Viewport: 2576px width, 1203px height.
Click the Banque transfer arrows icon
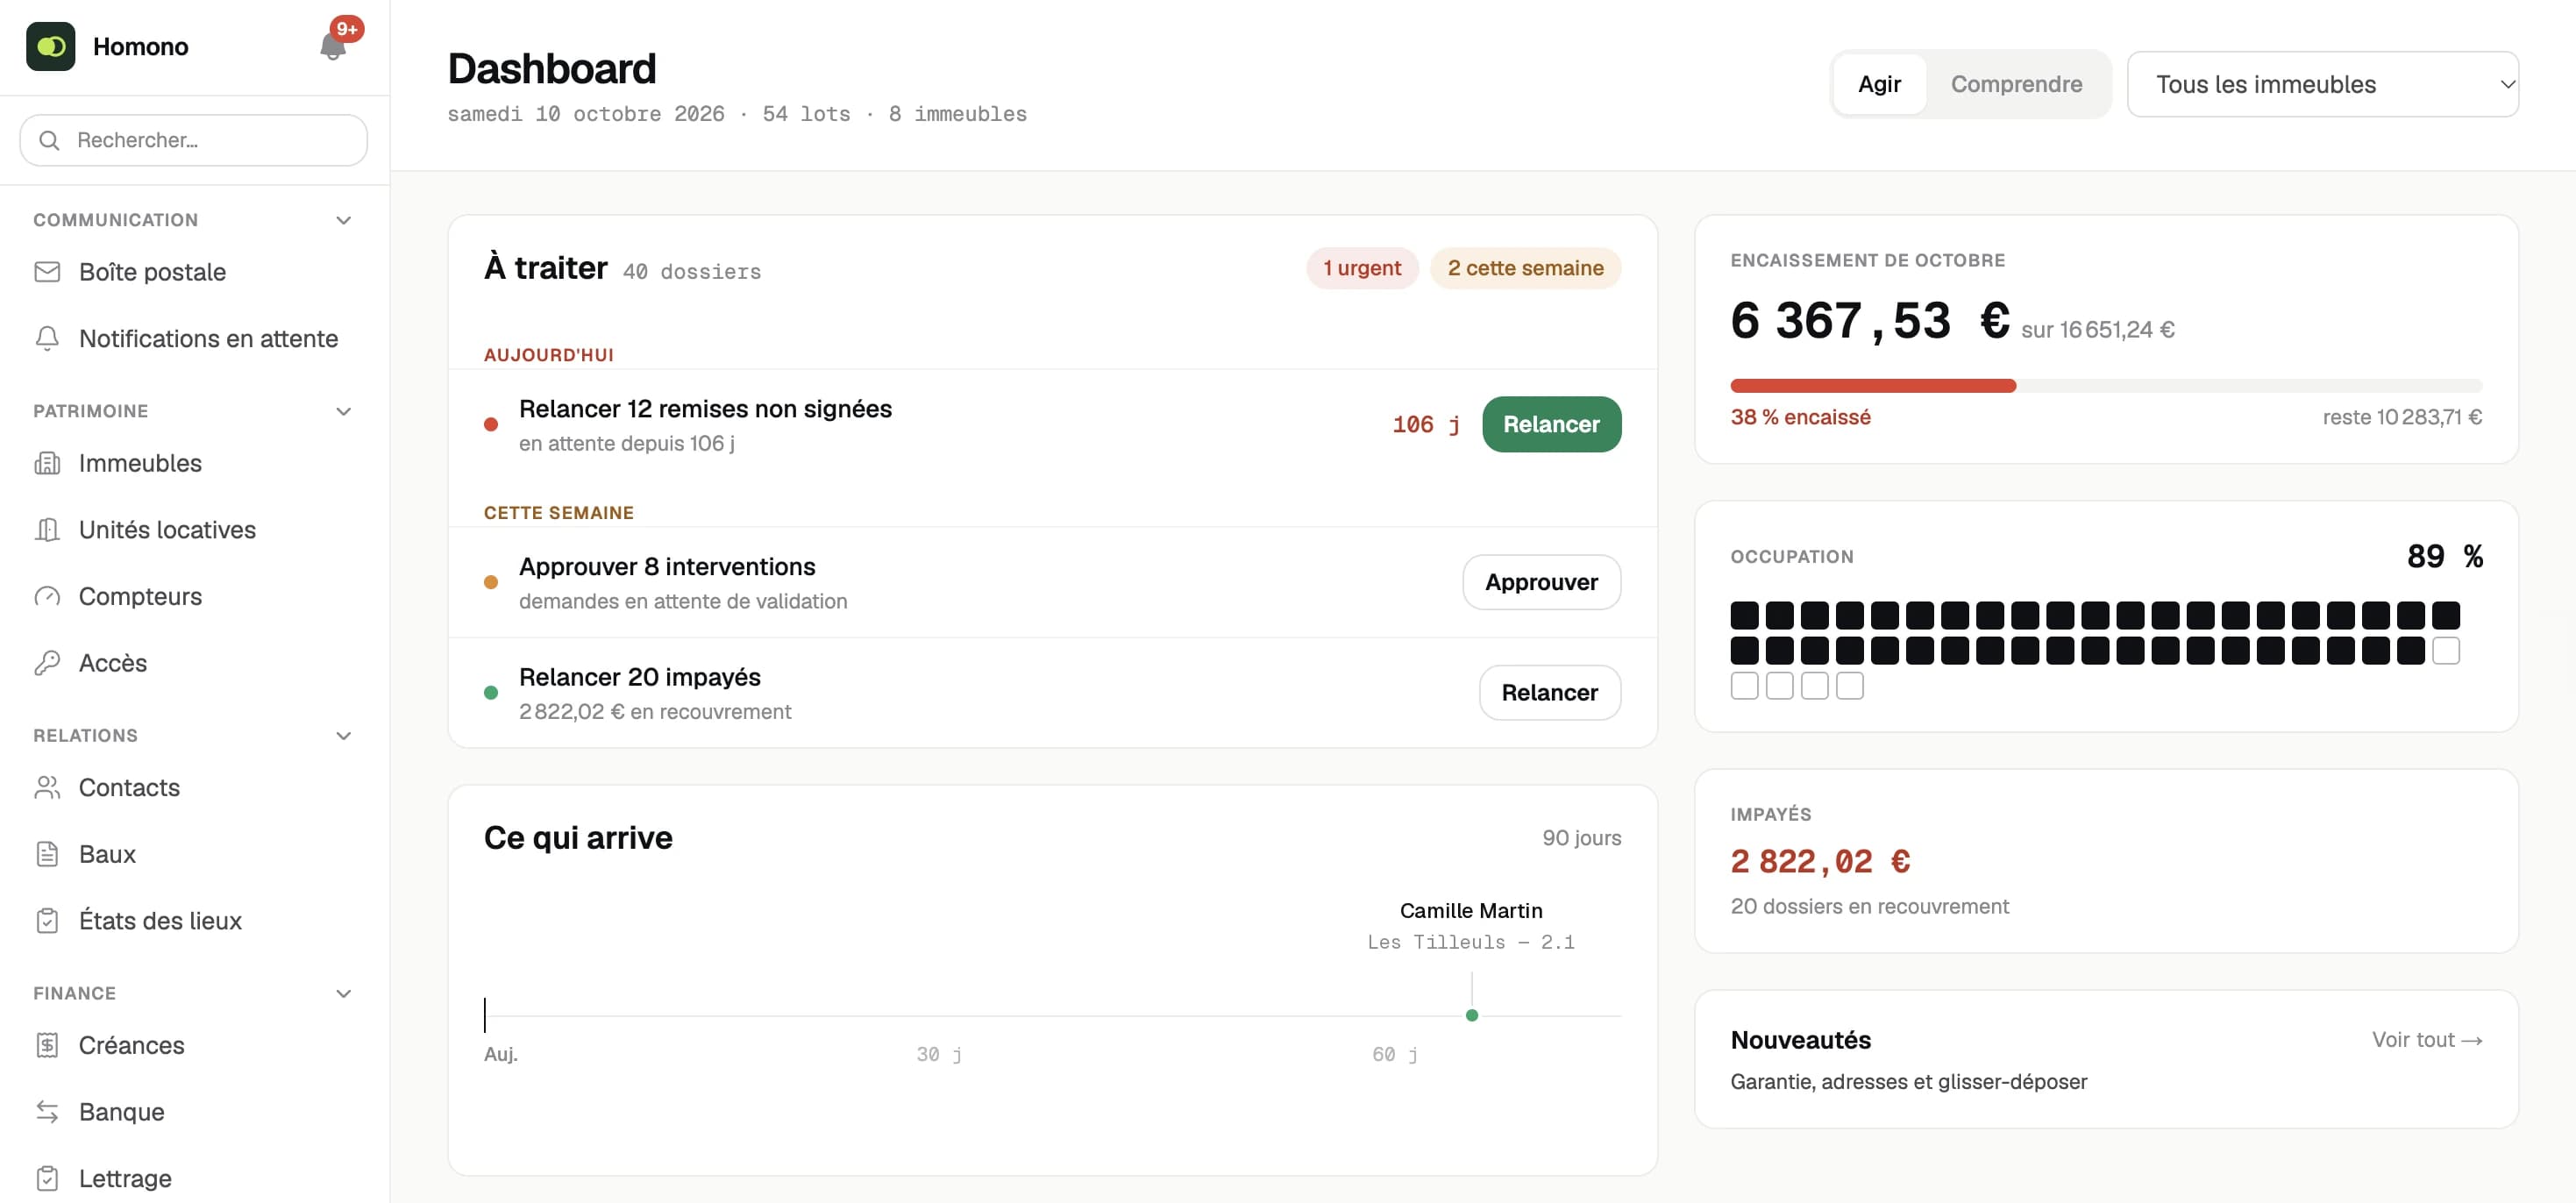pos(47,1111)
